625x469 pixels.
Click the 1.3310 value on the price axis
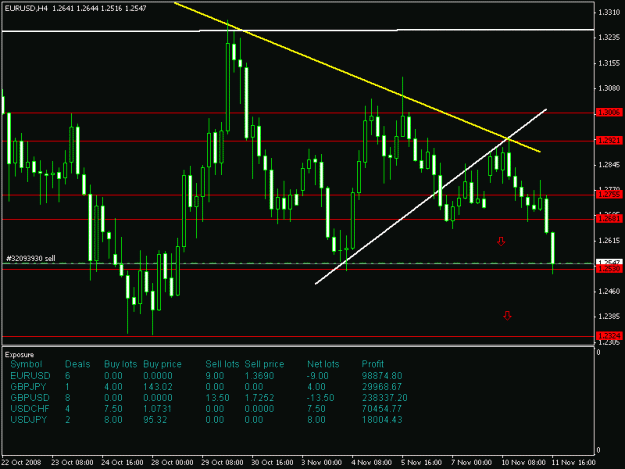[x=609, y=12]
